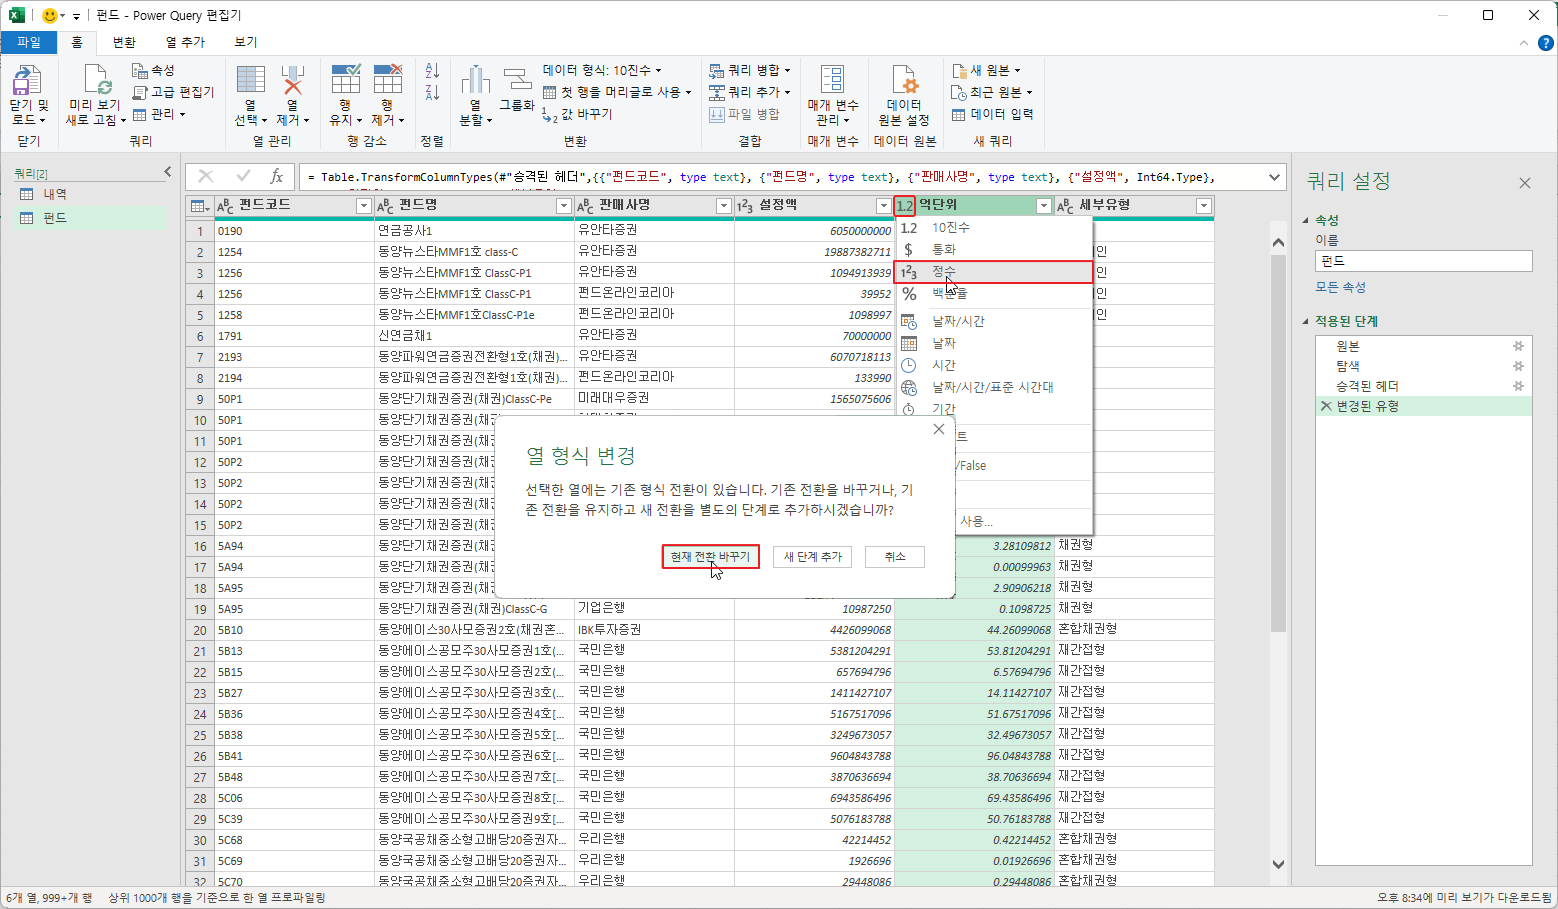Image resolution: width=1558 pixels, height=909 pixels.
Task: Select 통화 in the type menu
Action: (993, 250)
